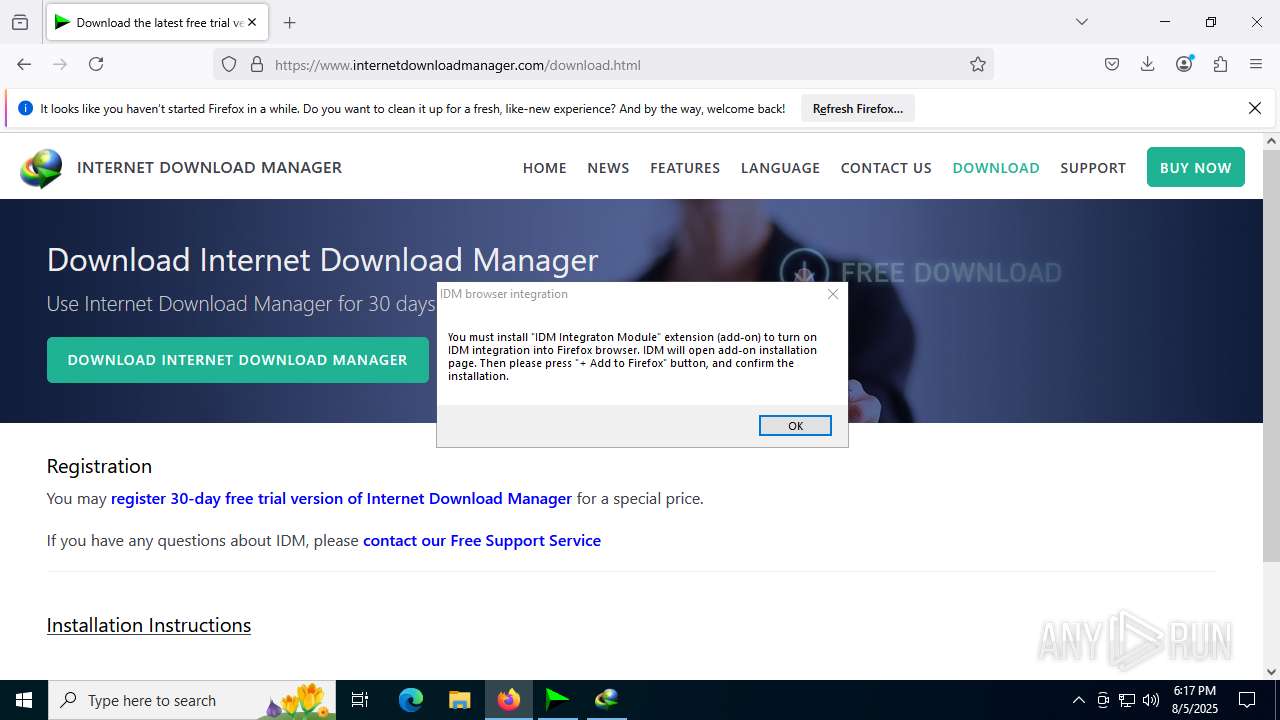Click the Installation Instructions heading

[x=149, y=625]
